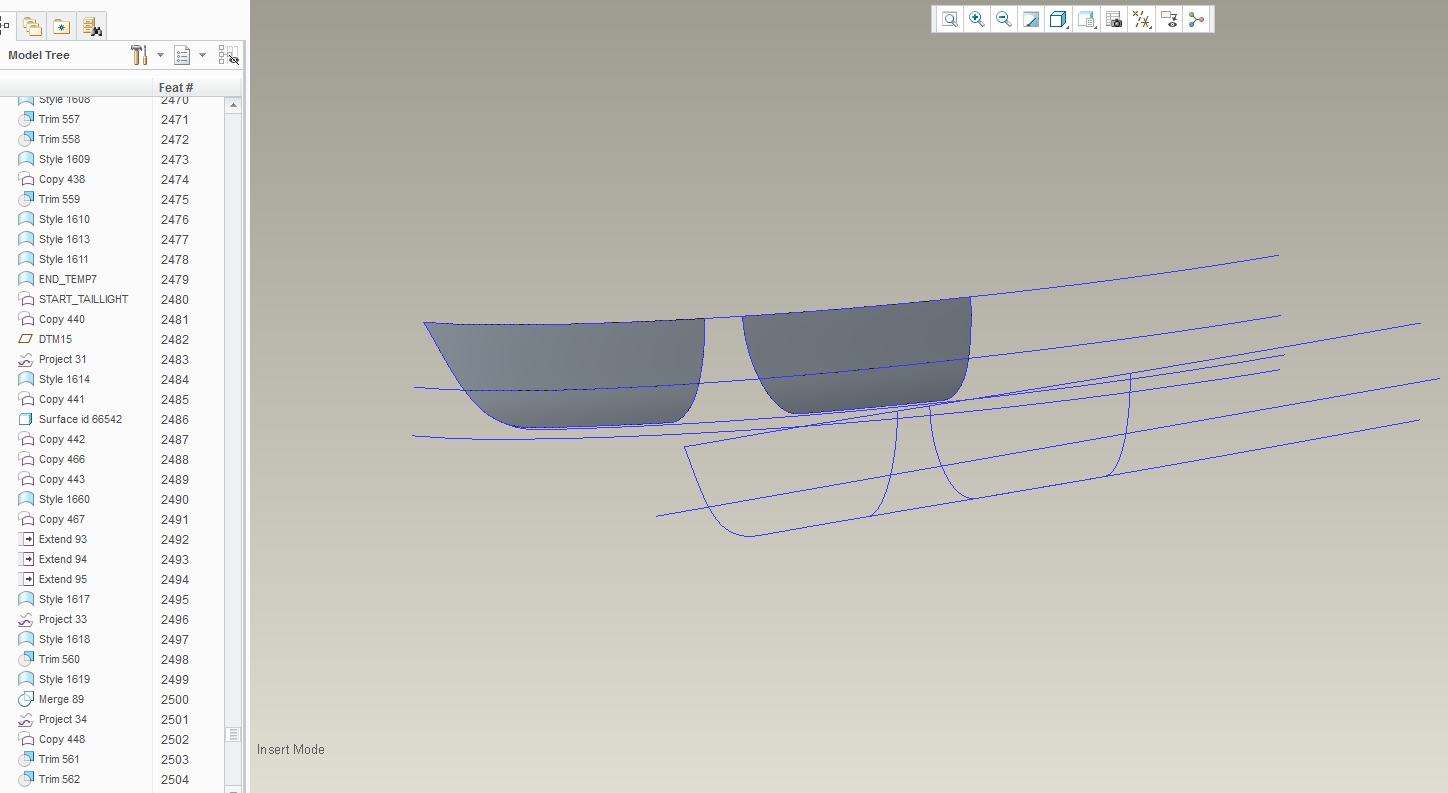Image resolution: width=1448 pixels, height=793 pixels.
Task: Select Copy 448 feature
Action: point(62,739)
